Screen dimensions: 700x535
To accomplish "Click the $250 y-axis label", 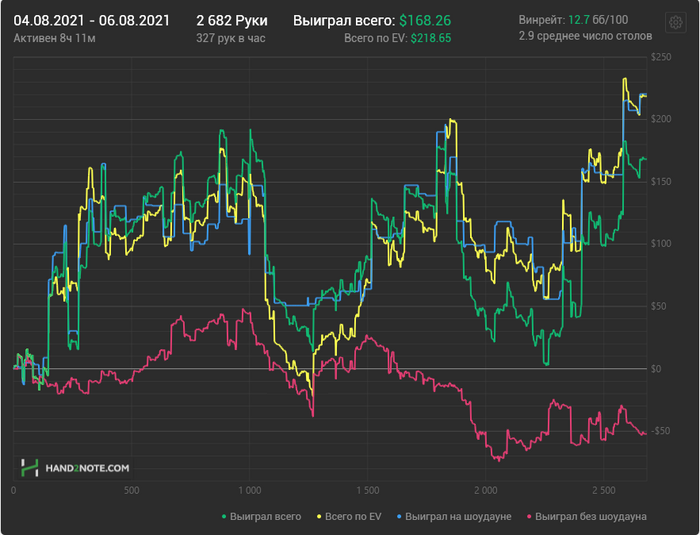I will 661,57.
